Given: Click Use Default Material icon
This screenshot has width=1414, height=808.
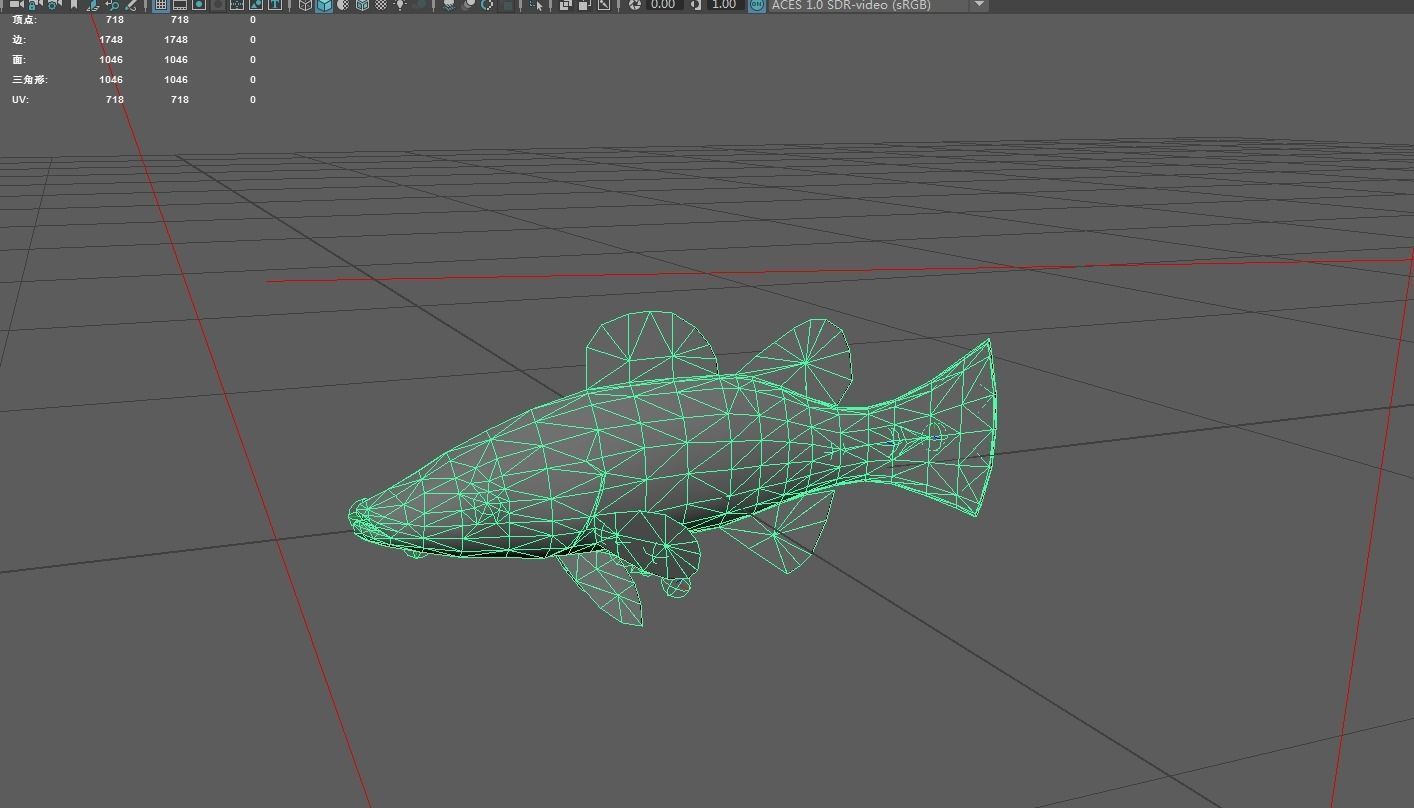Looking at the screenshot, I should pyautogui.click(x=342, y=5).
